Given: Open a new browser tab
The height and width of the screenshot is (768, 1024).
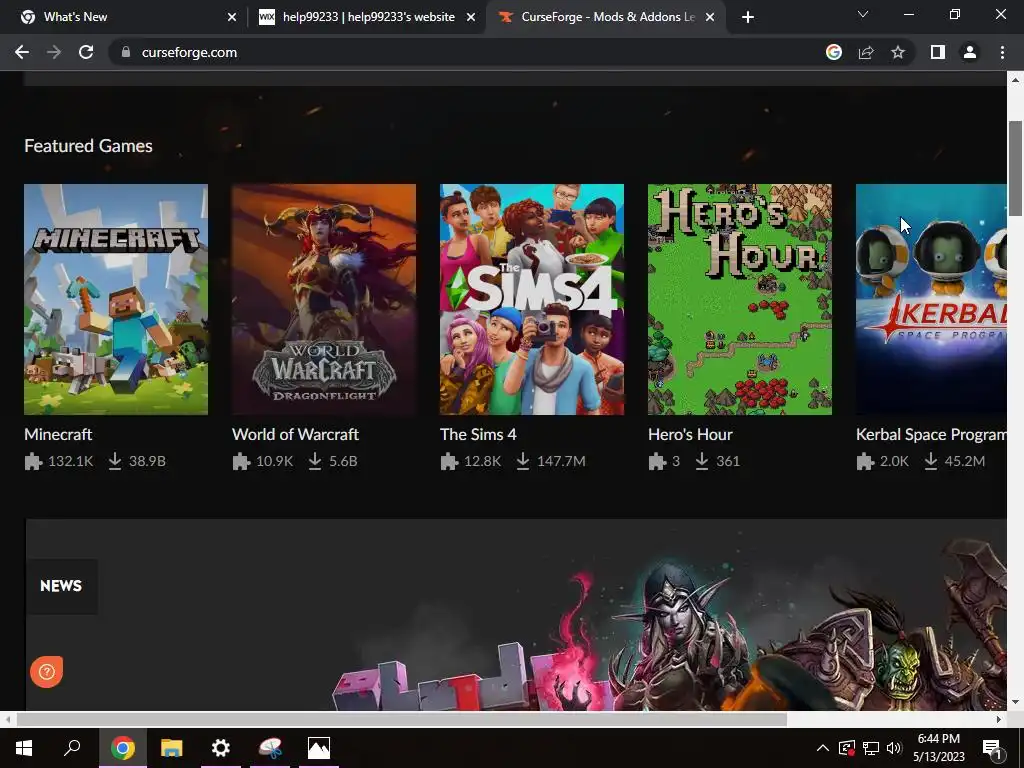Looking at the screenshot, I should click(x=748, y=17).
